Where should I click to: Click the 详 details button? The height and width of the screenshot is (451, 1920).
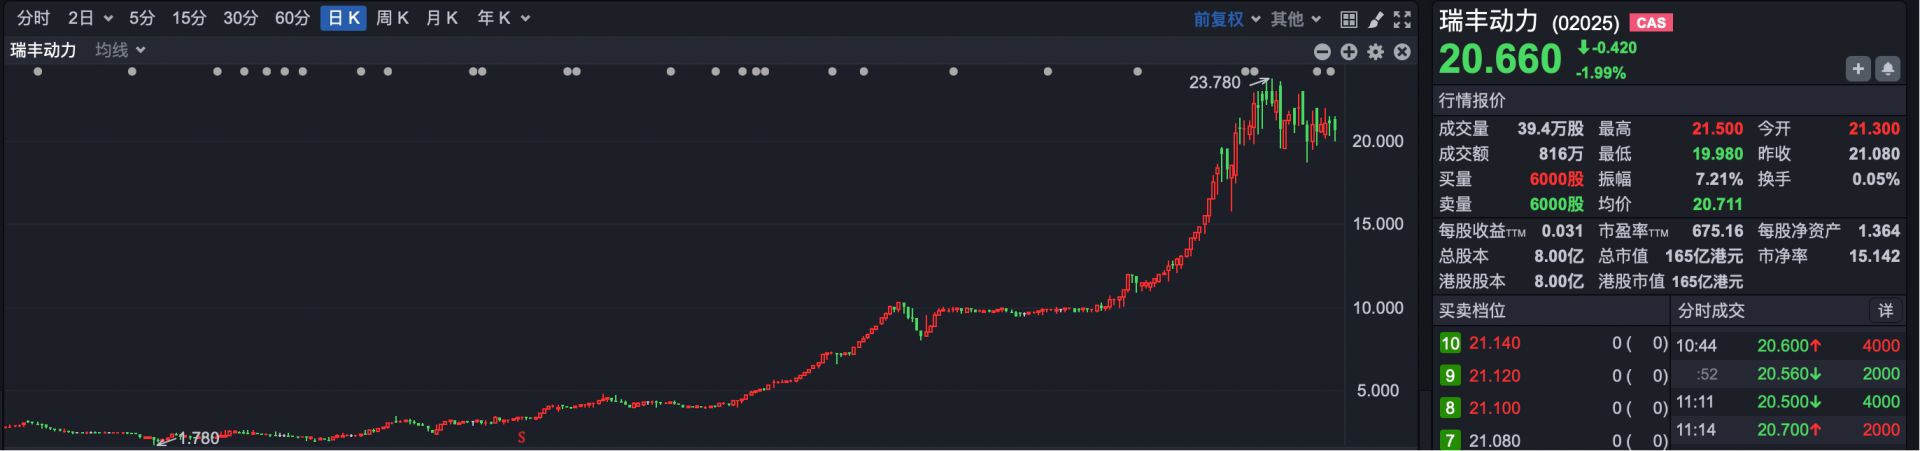click(1885, 311)
